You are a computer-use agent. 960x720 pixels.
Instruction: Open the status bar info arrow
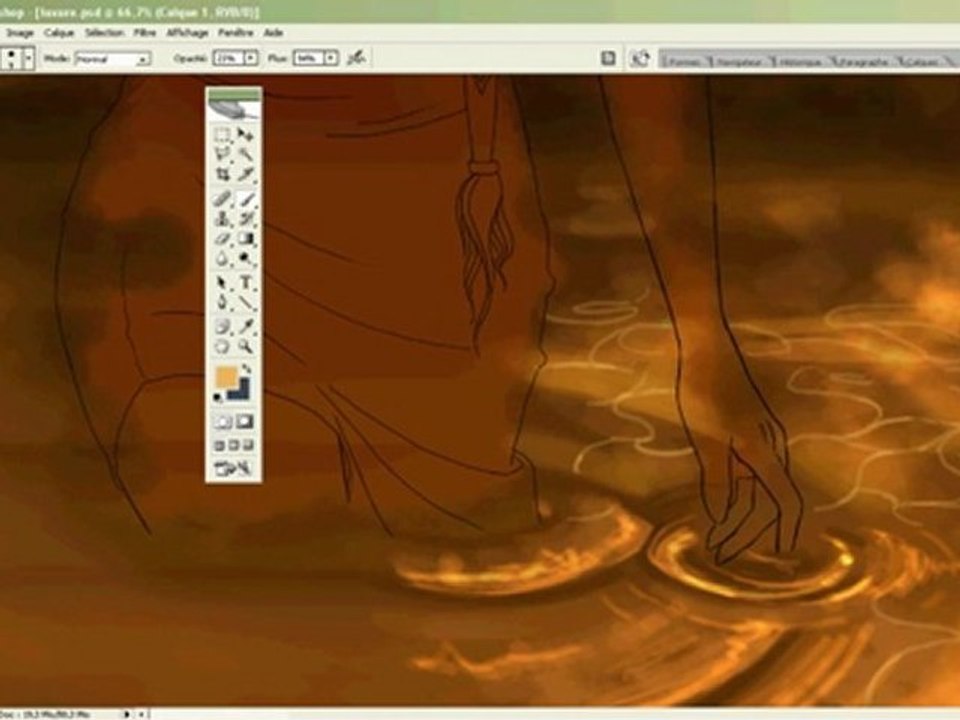point(127,714)
